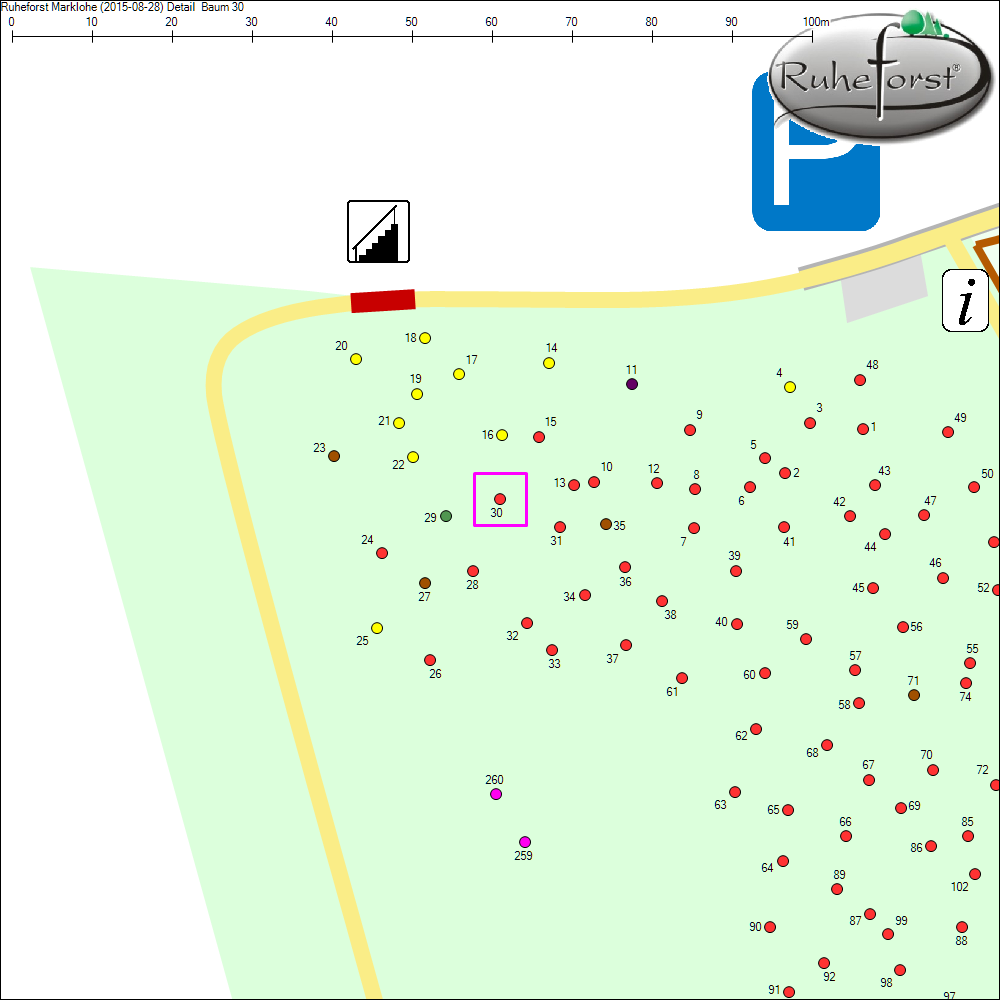Click the number label '11'

631,370
